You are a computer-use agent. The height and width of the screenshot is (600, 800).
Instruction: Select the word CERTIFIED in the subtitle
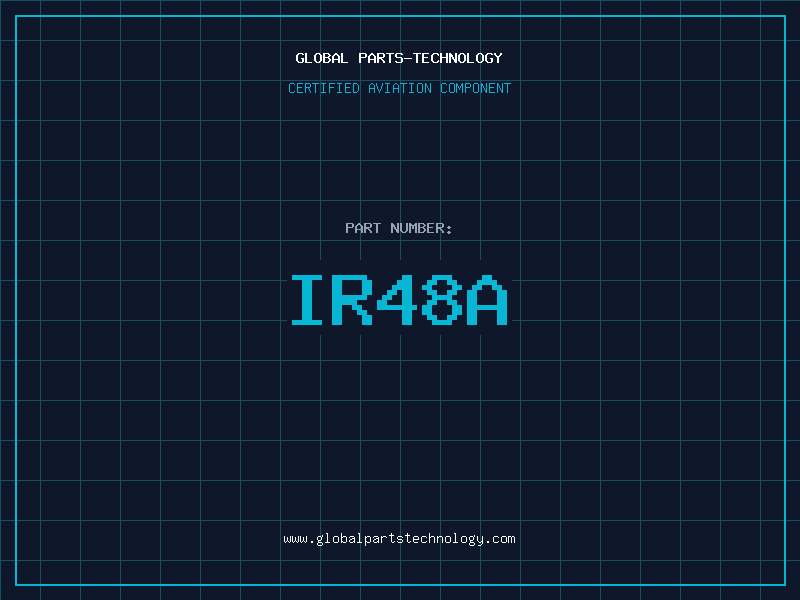tap(325, 88)
